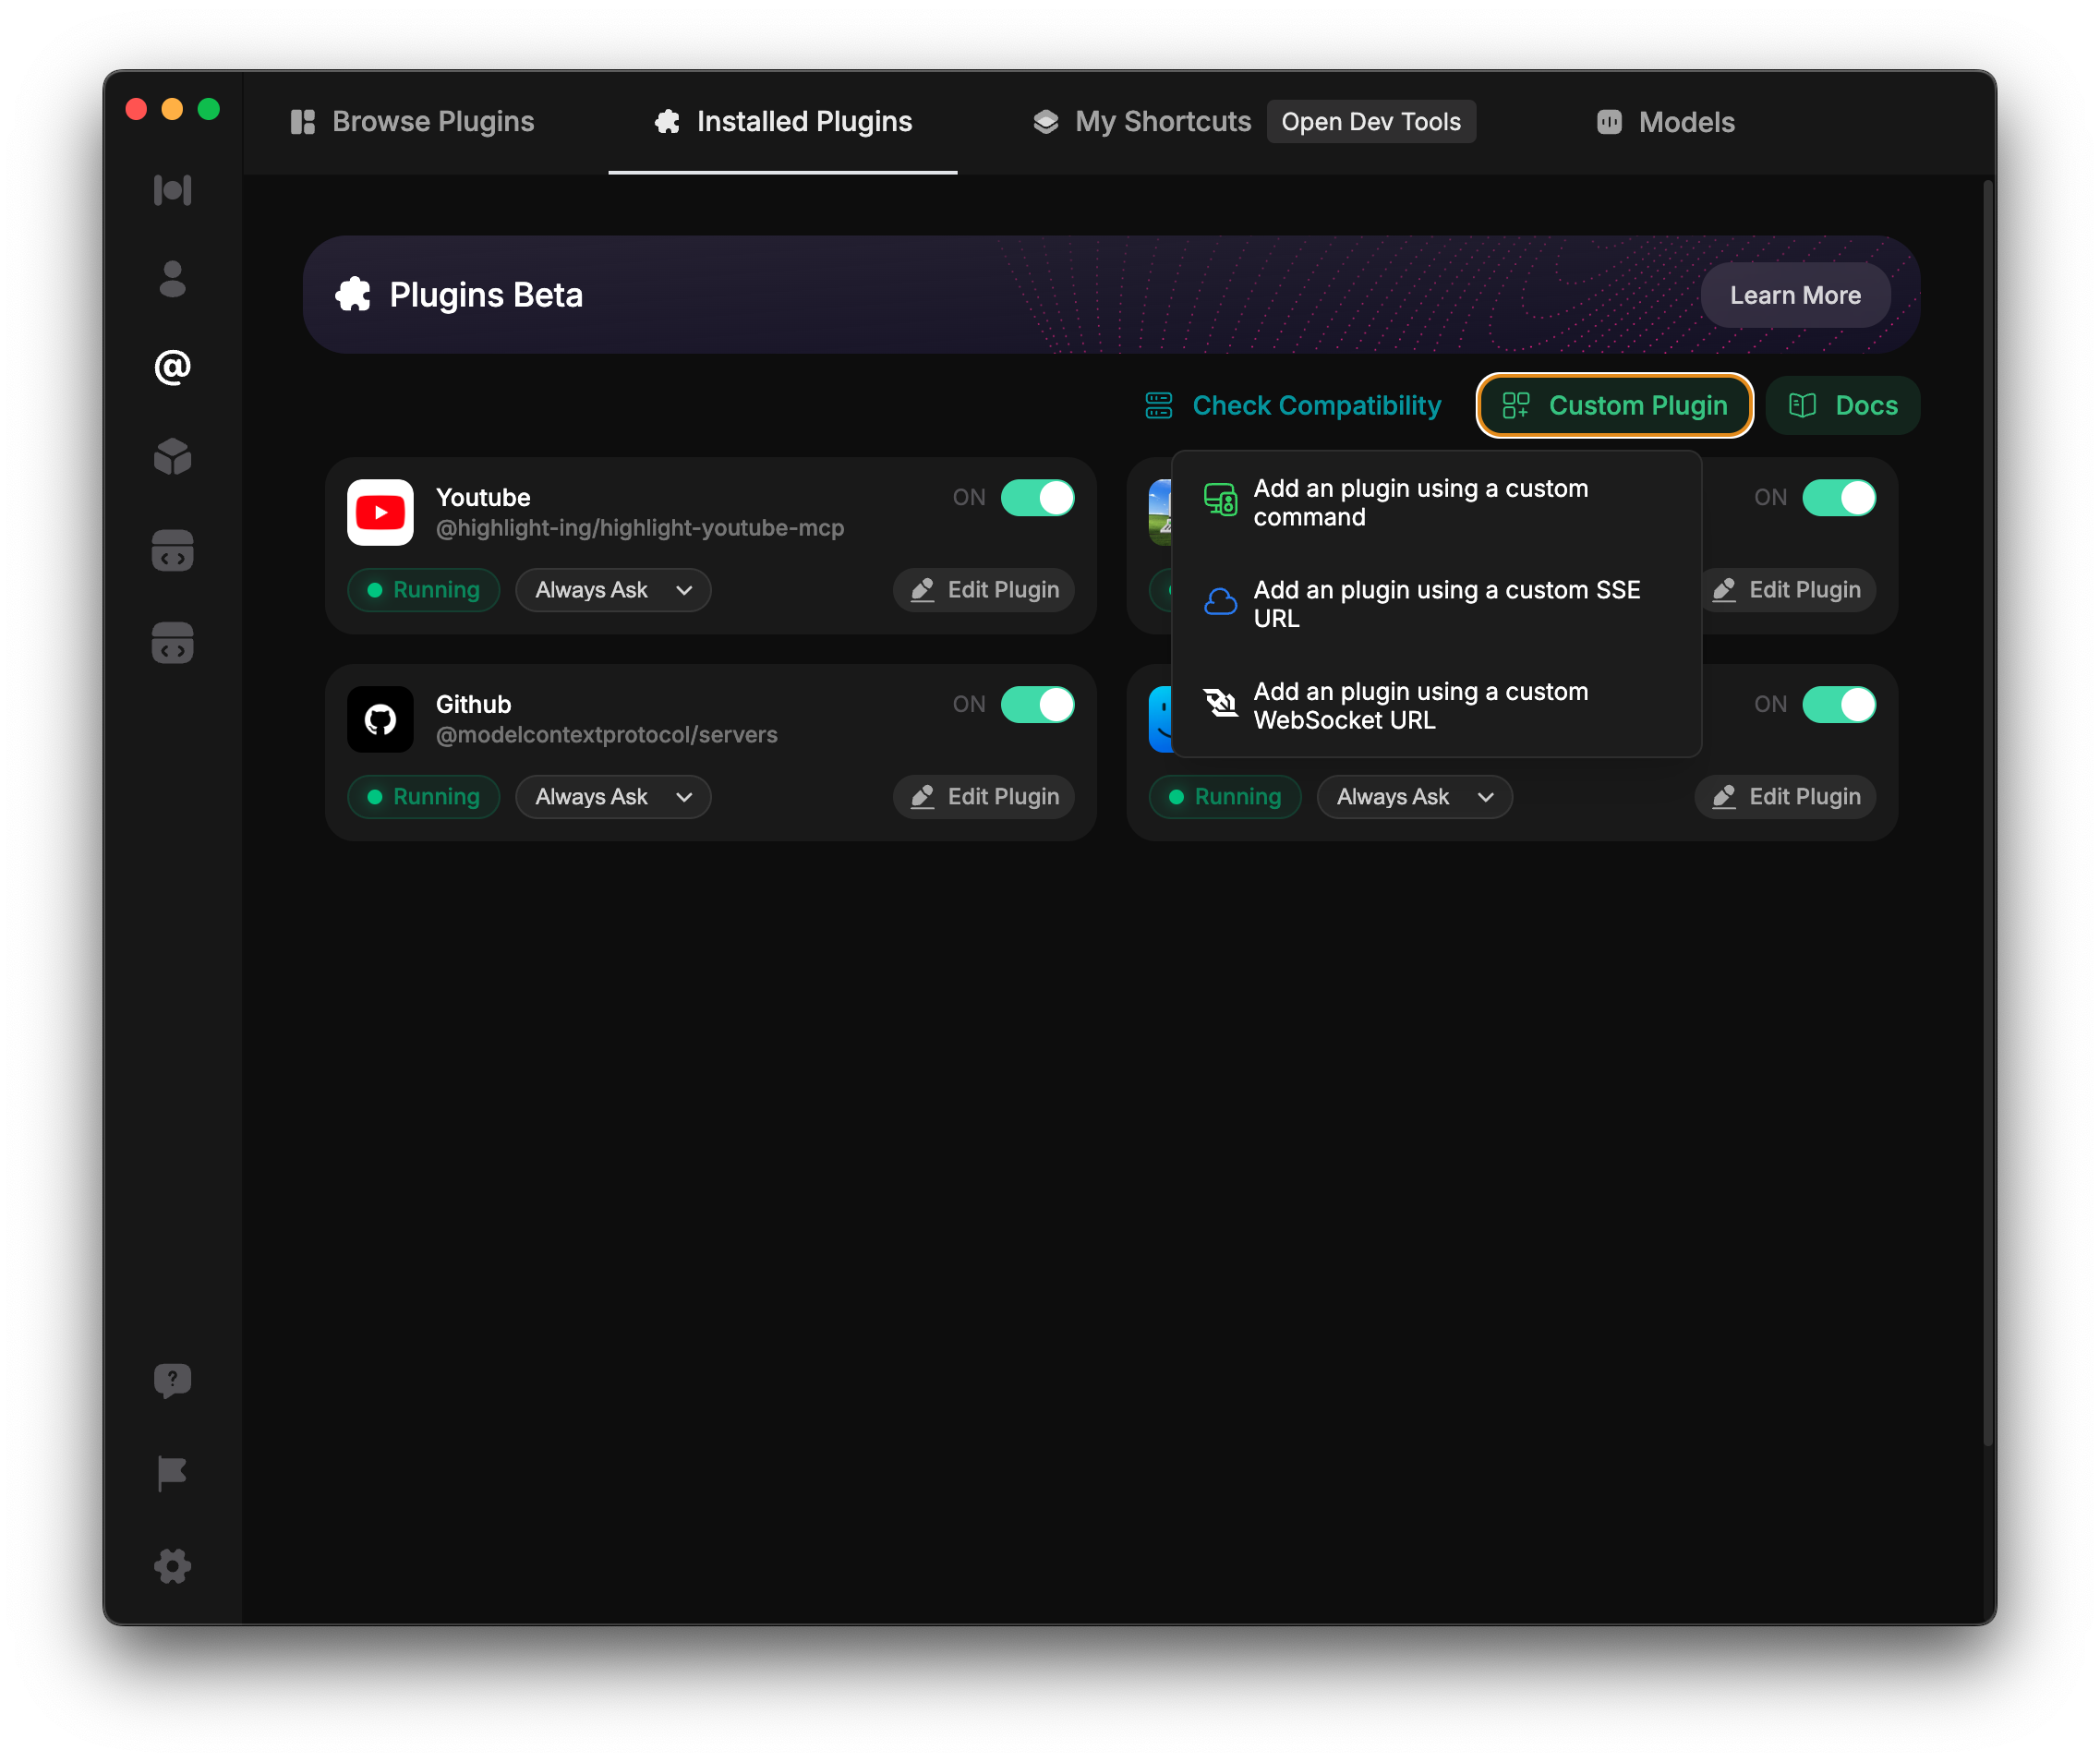The width and height of the screenshot is (2100, 1762).
Task: Open the profile icon in the sidebar
Action: coord(172,280)
